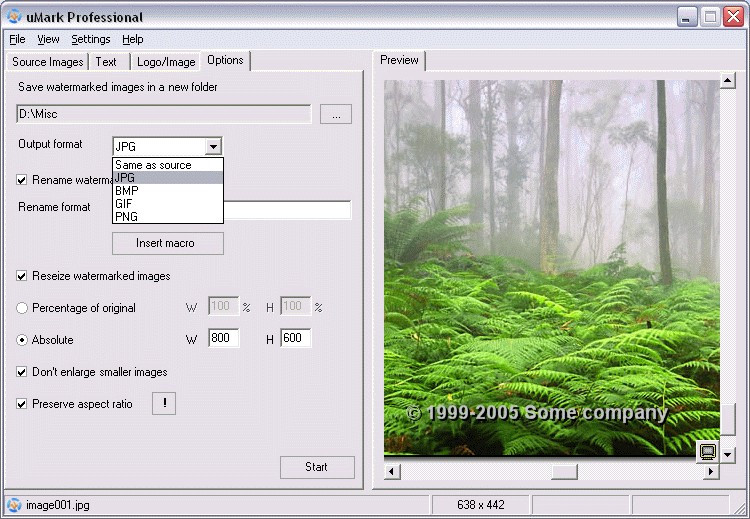Choose PNG in the format list
The image size is (750, 519).
(x=168, y=217)
